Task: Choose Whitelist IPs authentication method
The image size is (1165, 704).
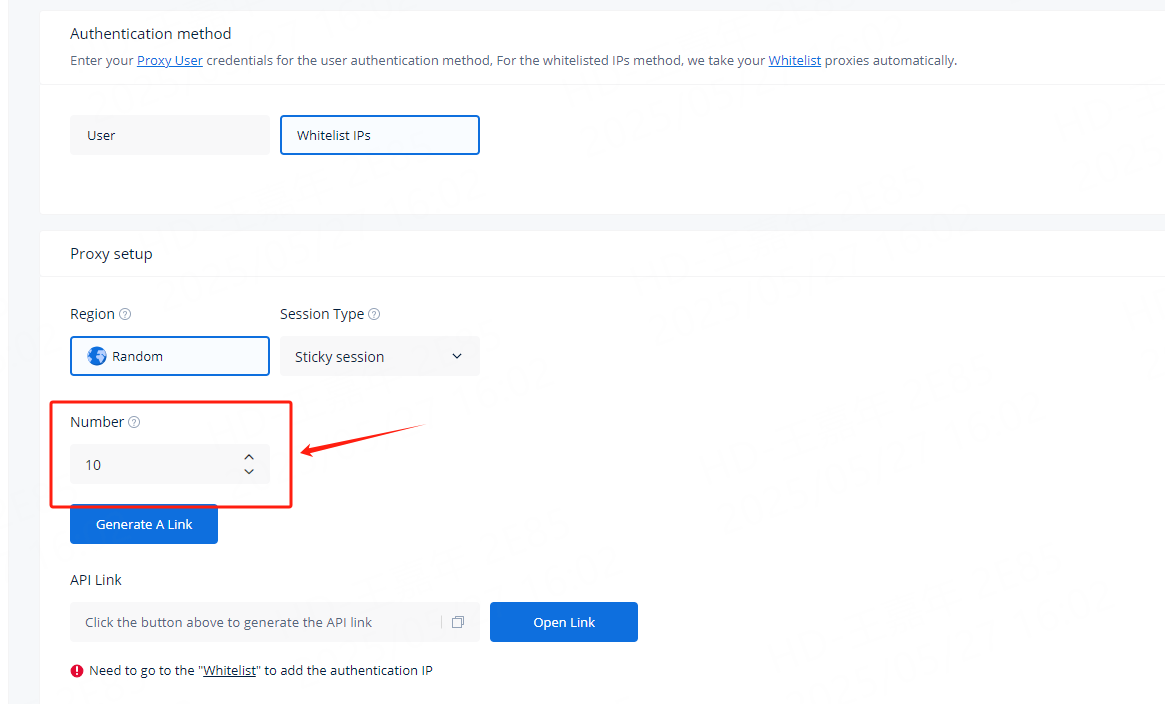Action: (x=379, y=135)
